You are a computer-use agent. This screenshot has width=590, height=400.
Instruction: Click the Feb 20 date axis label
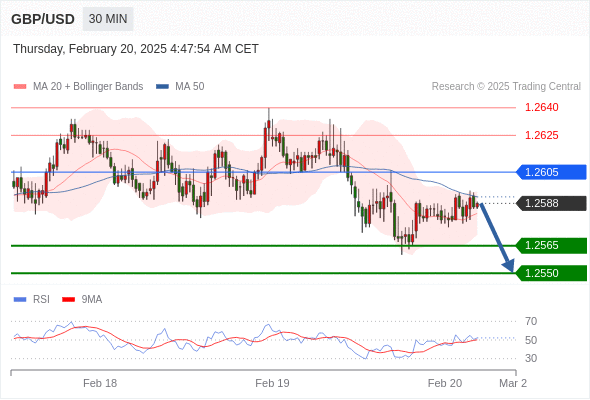click(x=445, y=383)
